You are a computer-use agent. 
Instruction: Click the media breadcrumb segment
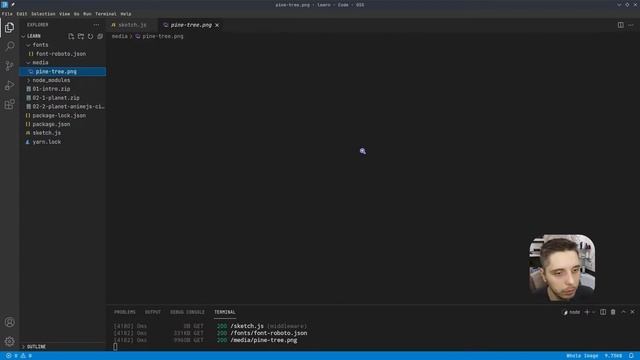click(x=120, y=36)
